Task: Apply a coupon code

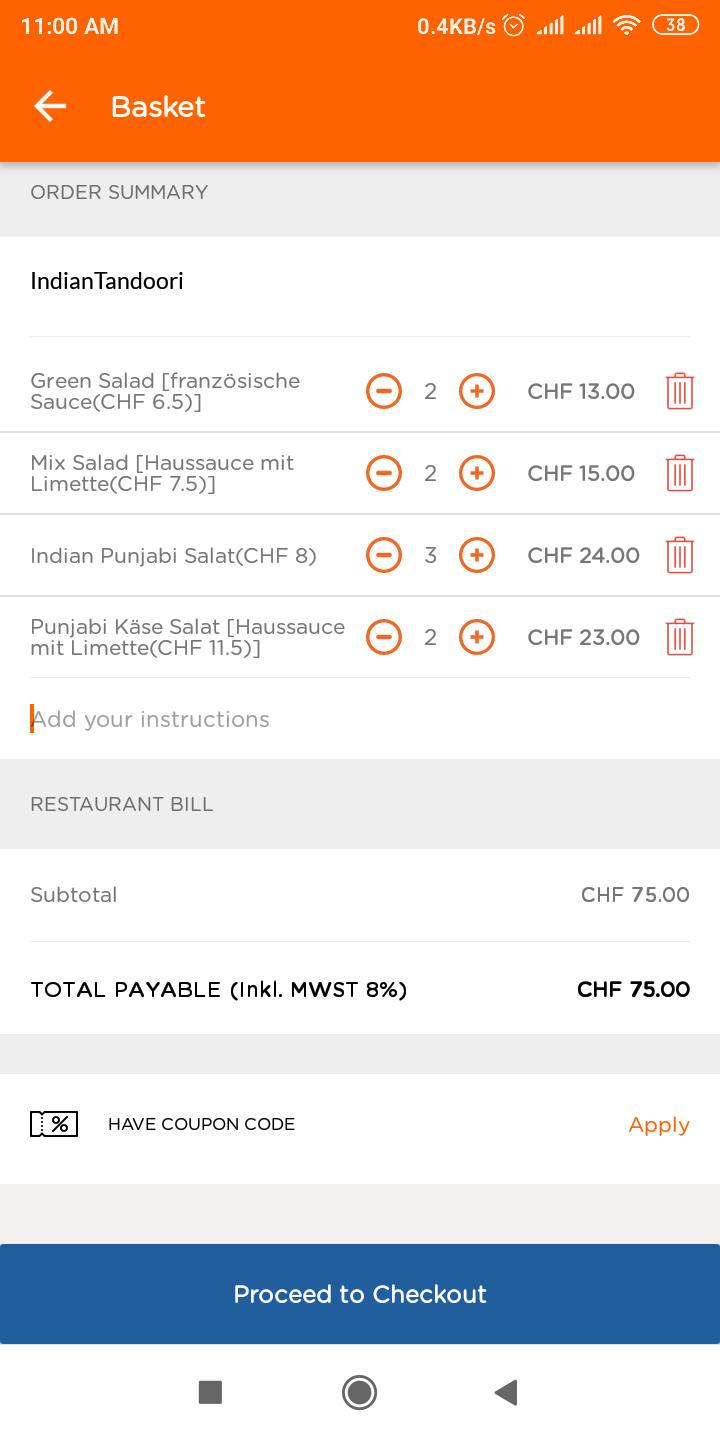Action: point(659,1125)
